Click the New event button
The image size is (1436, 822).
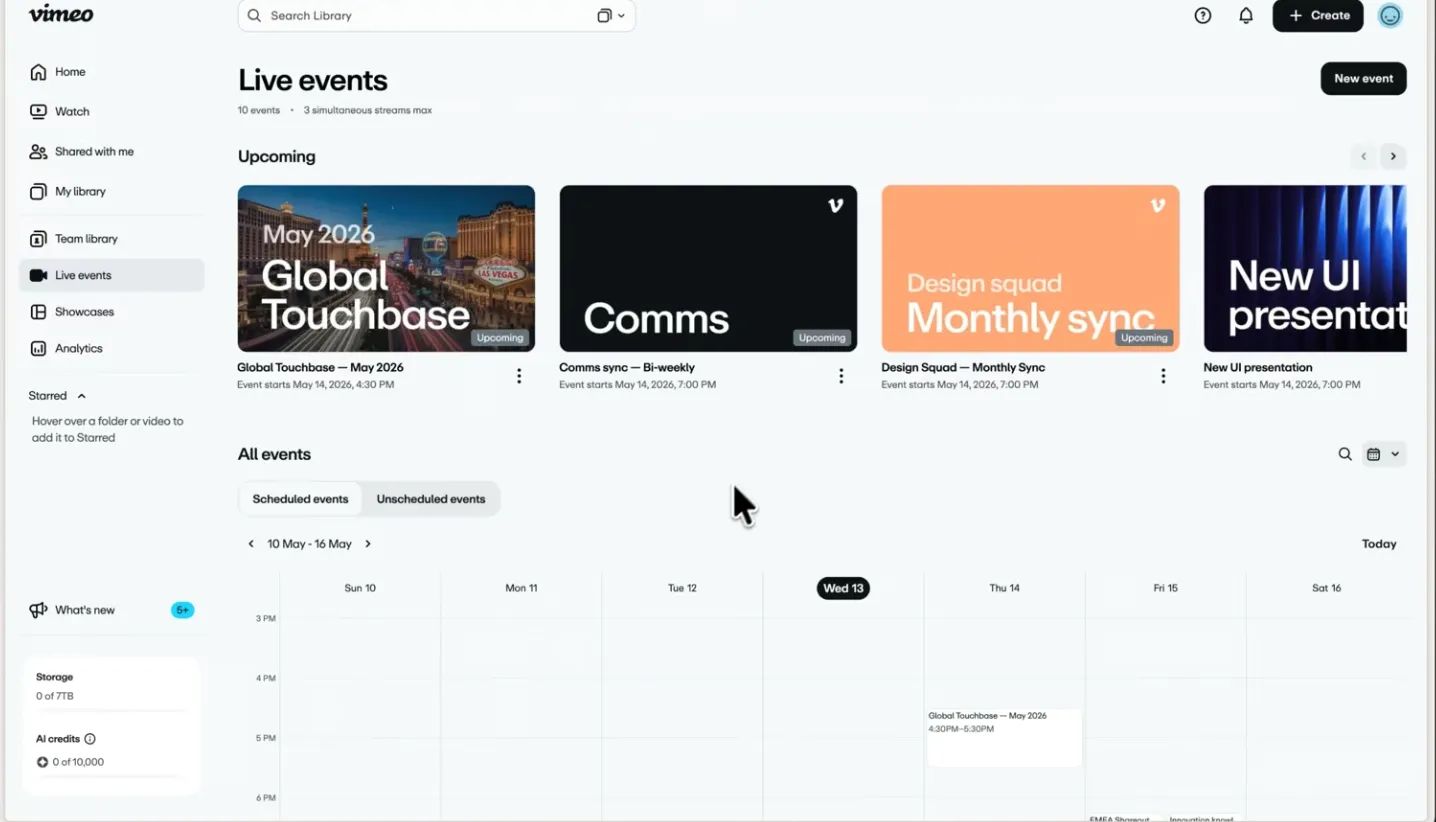click(1363, 79)
